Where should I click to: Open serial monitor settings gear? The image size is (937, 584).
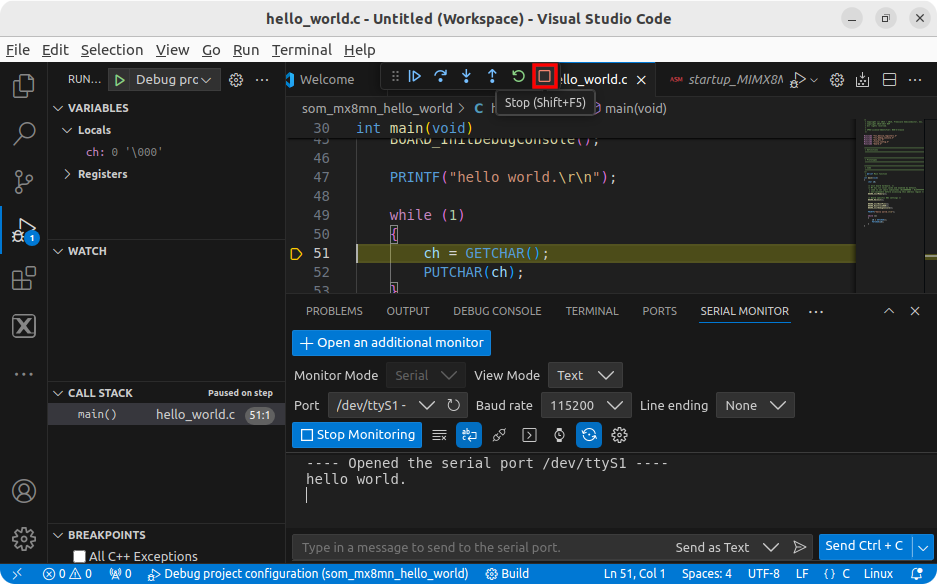coord(619,435)
